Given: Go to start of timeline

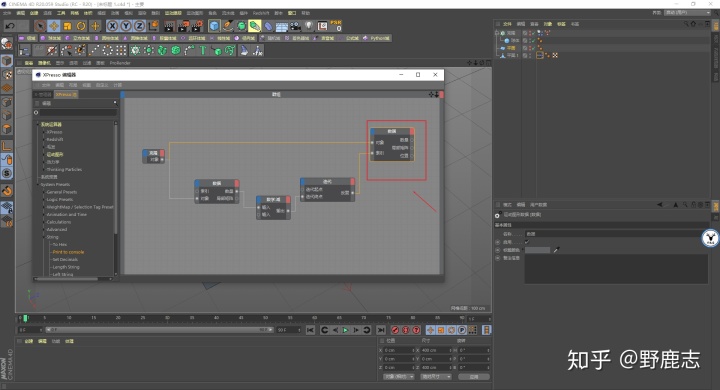Looking at the screenshot, I should click(310, 330).
